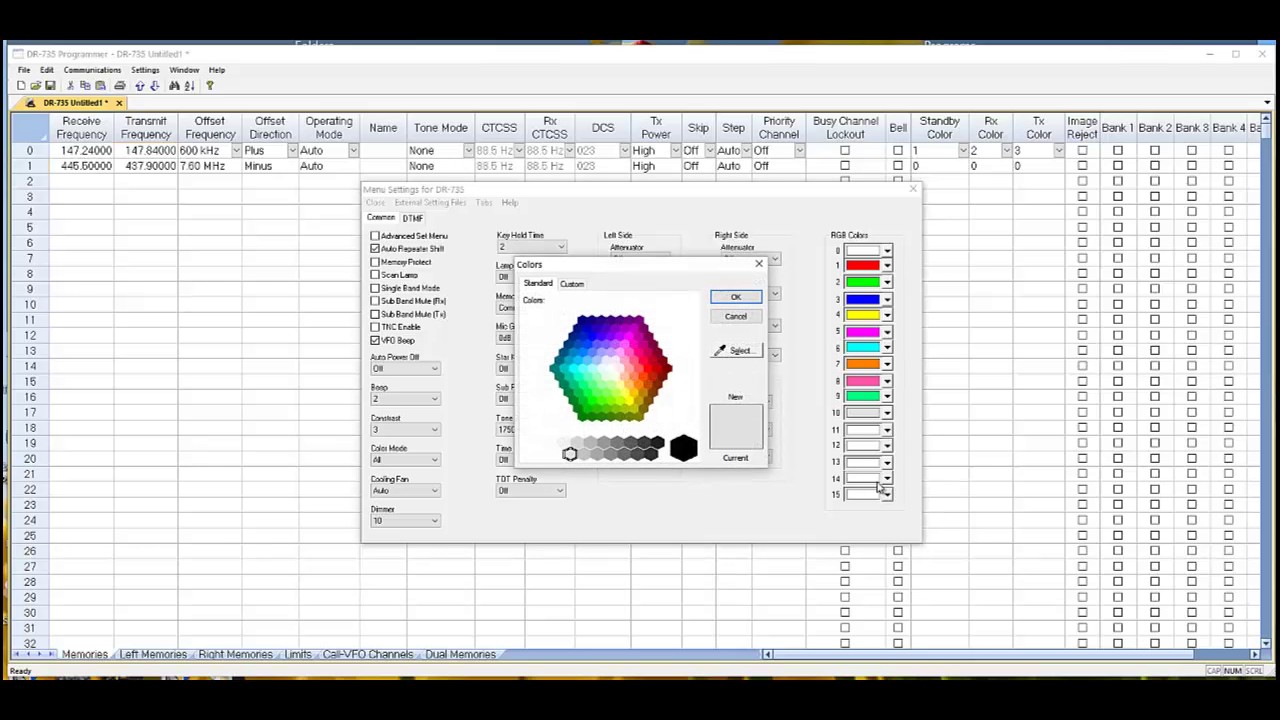Switch to Right Memories sheet tab
The width and height of the screenshot is (1280, 720).
tap(235, 654)
